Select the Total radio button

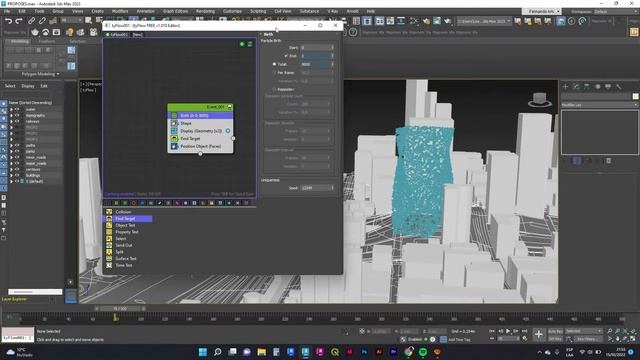(274, 64)
